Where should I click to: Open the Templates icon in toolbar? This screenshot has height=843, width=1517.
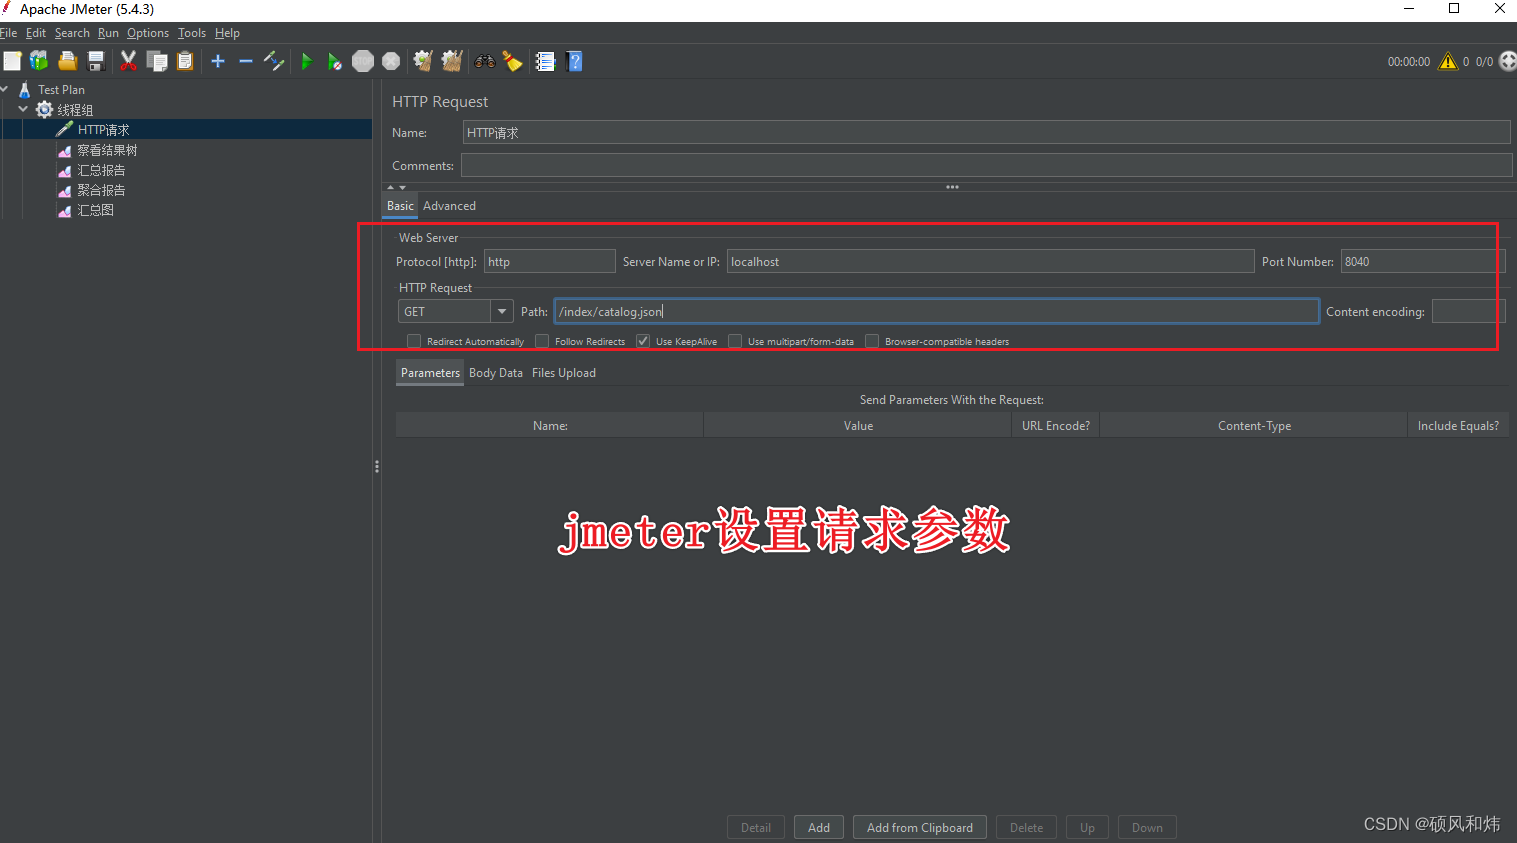click(39, 62)
